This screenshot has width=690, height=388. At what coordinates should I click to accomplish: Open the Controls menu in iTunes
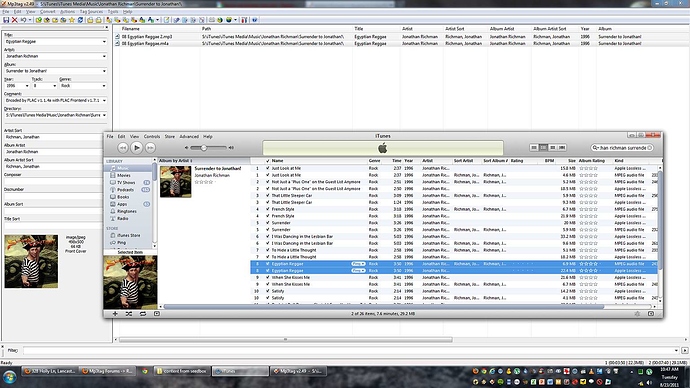click(x=152, y=136)
